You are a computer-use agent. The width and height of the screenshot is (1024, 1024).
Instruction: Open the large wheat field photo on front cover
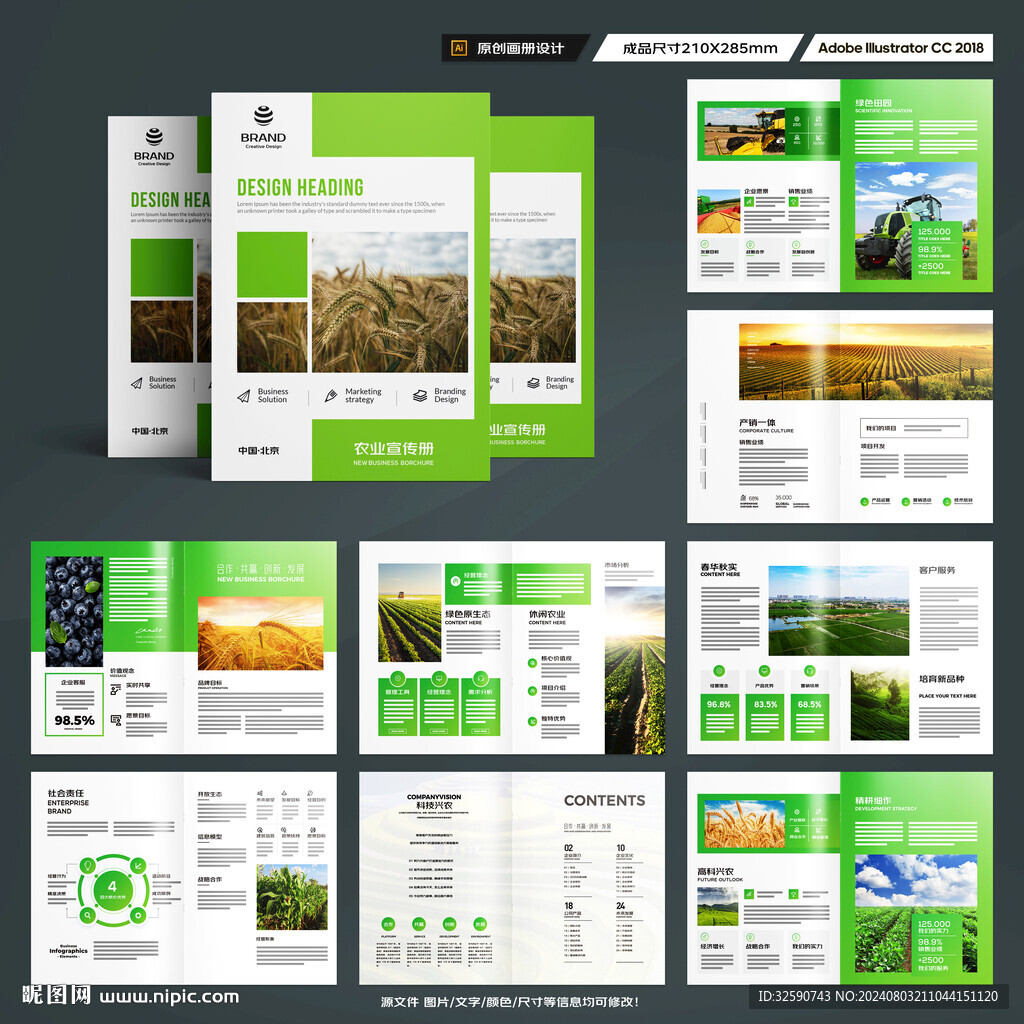point(390,302)
